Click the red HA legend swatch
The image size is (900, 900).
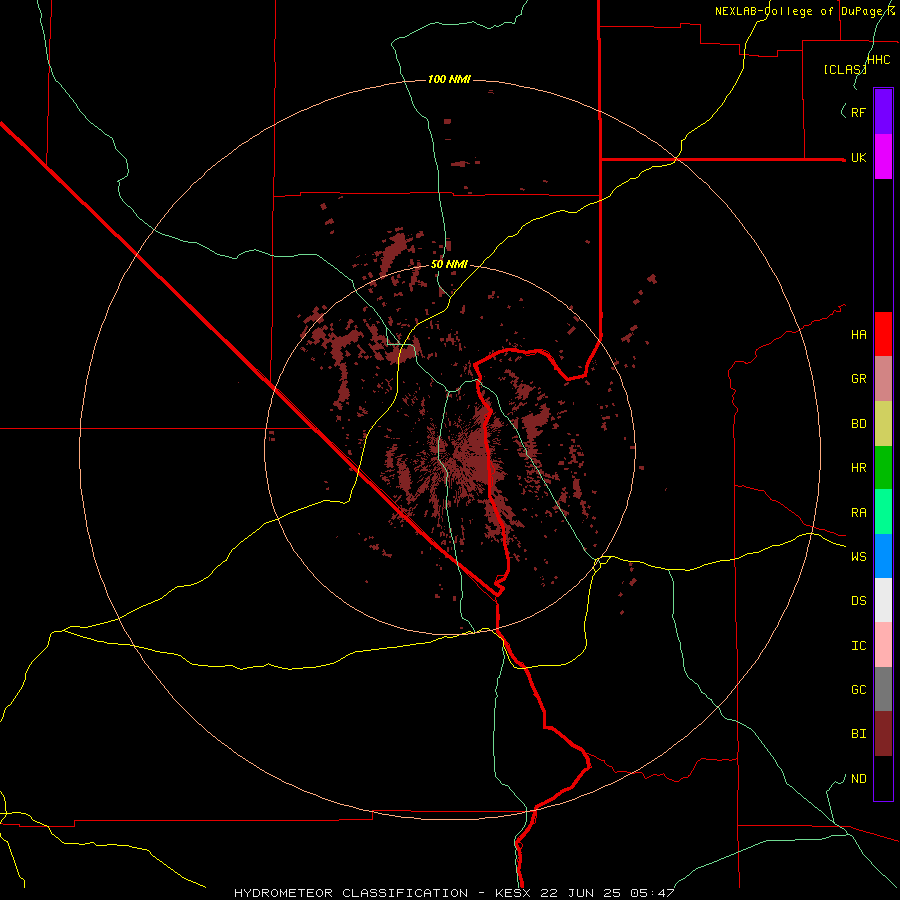point(883,334)
